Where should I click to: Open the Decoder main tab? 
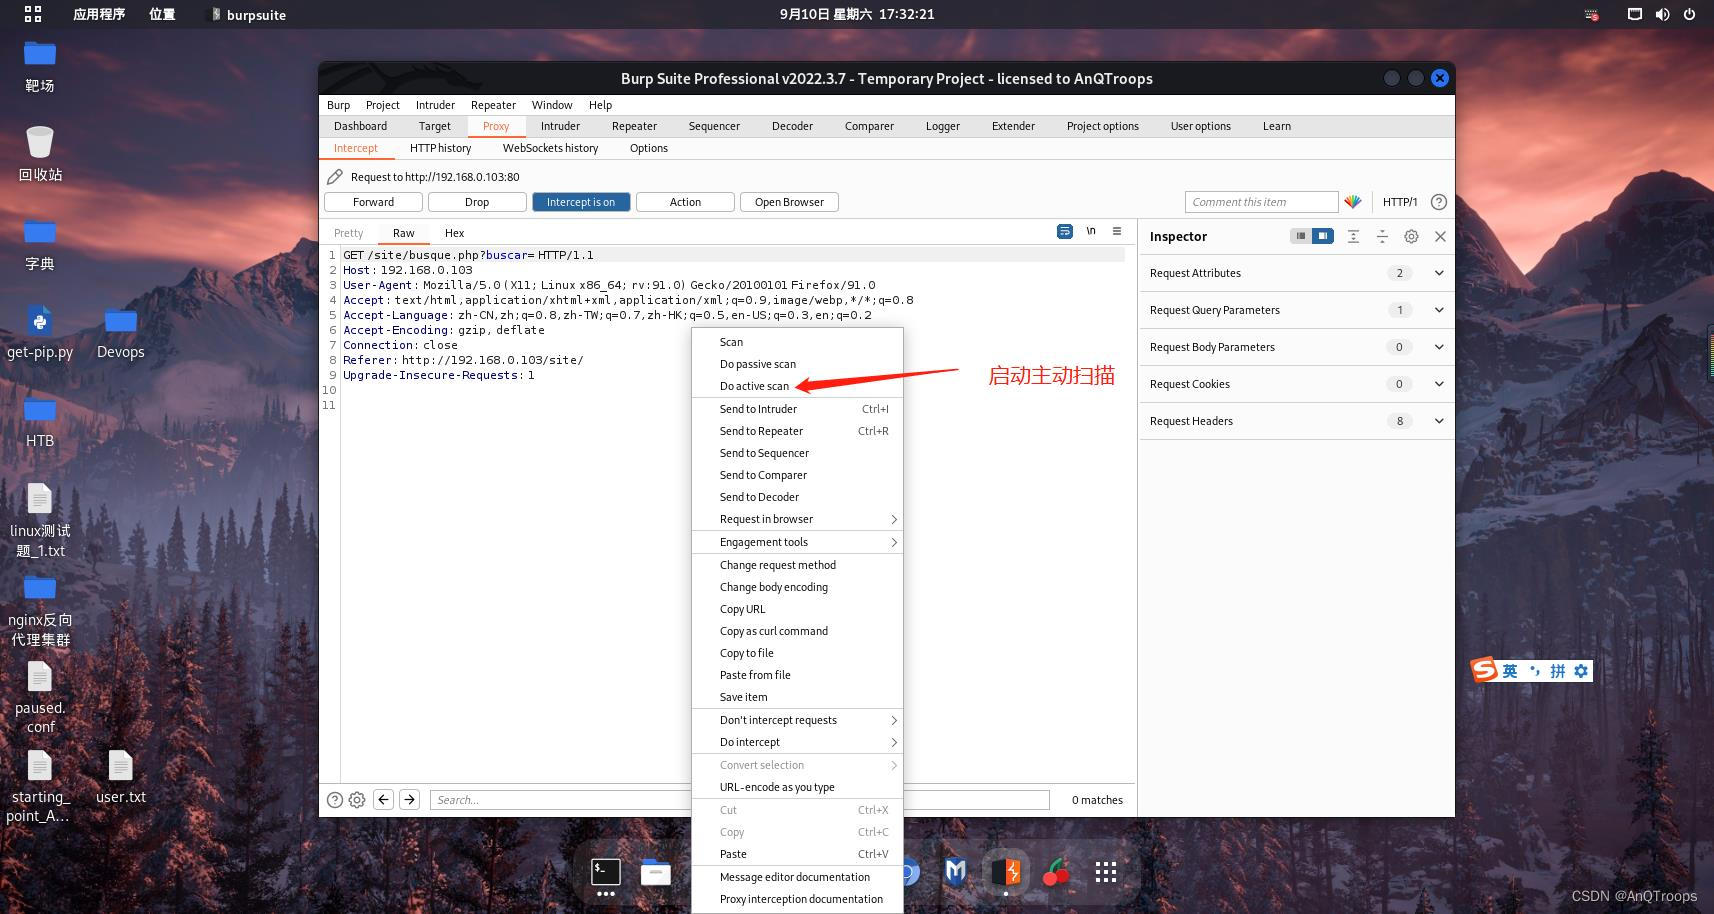[792, 126]
